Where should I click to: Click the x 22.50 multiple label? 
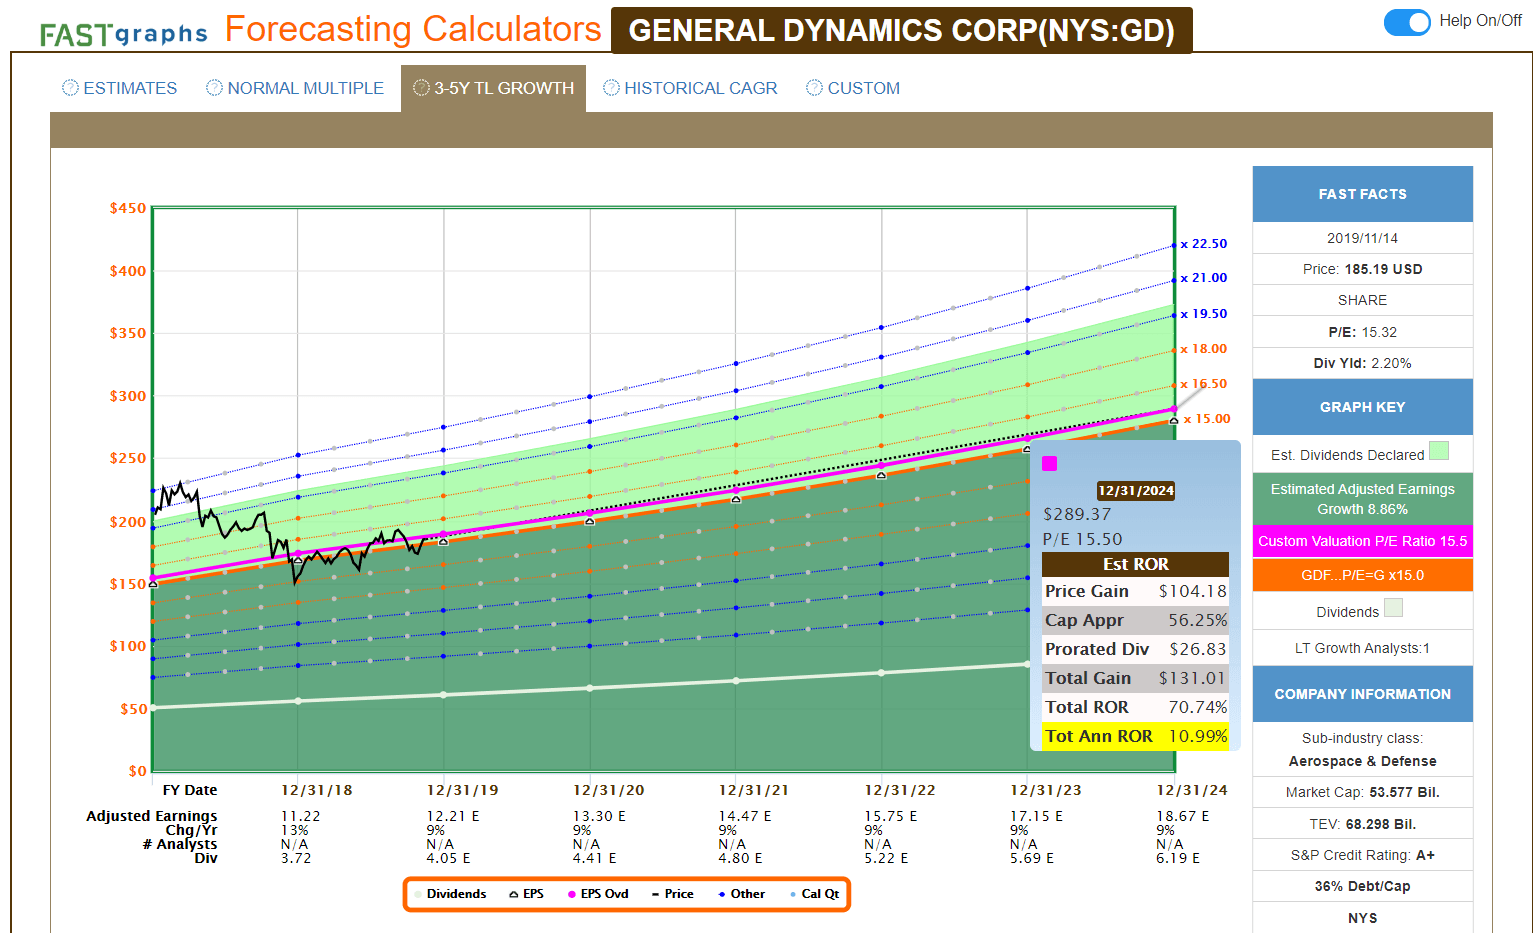(x=1204, y=244)
